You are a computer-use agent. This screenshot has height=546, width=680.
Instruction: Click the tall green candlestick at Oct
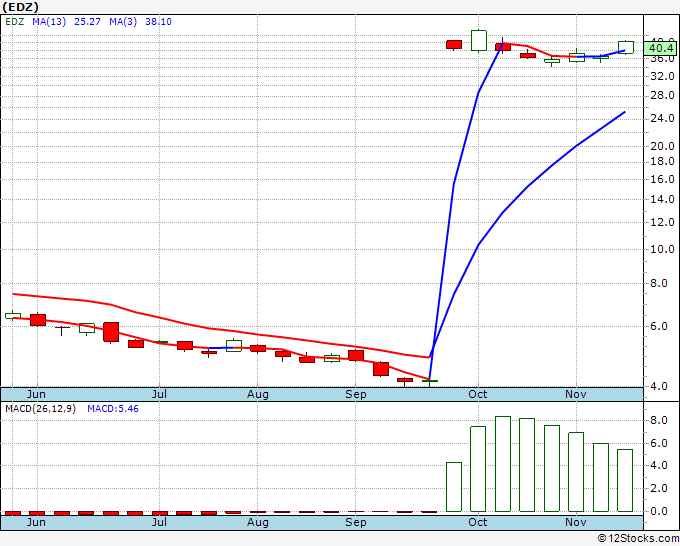point(479,41)
